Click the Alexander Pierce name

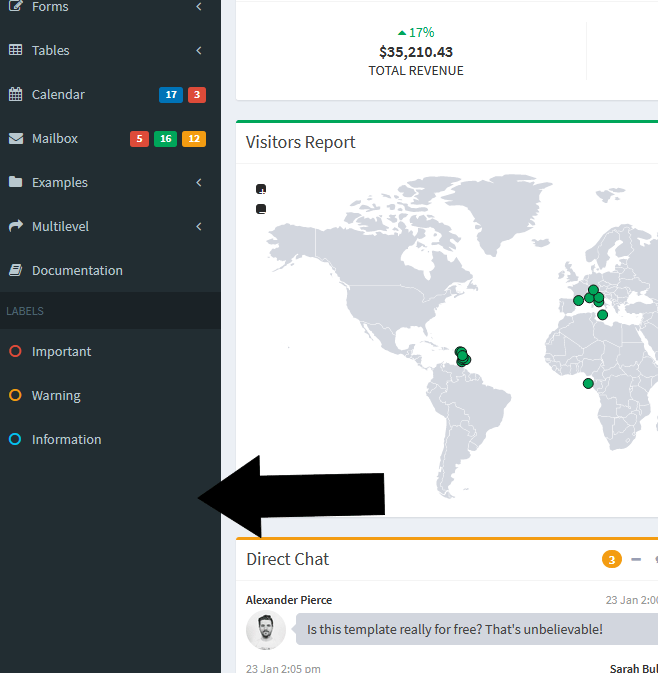[x=289, y=600]
